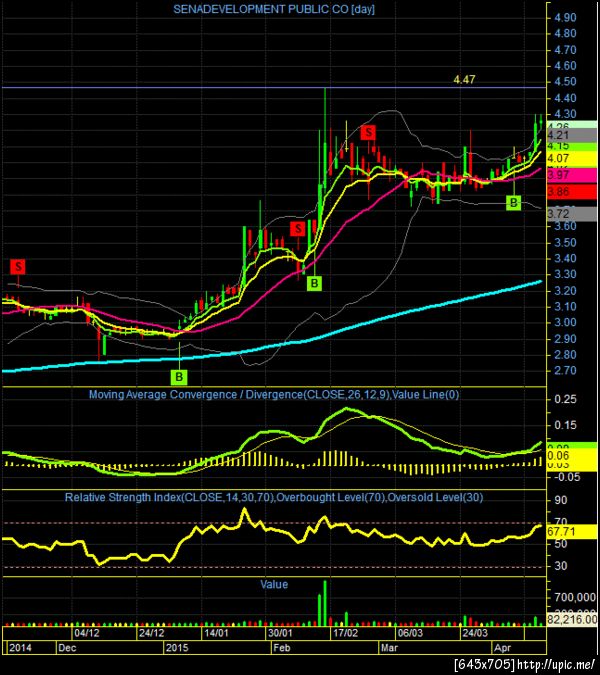Click the 67.71 RSI value tag

point(571,532)
